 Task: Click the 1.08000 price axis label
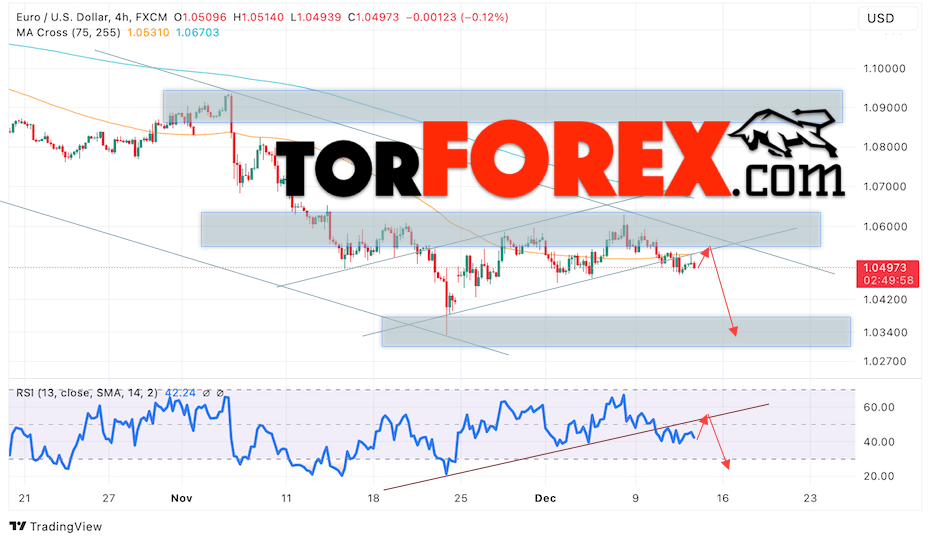click(884, 147)
